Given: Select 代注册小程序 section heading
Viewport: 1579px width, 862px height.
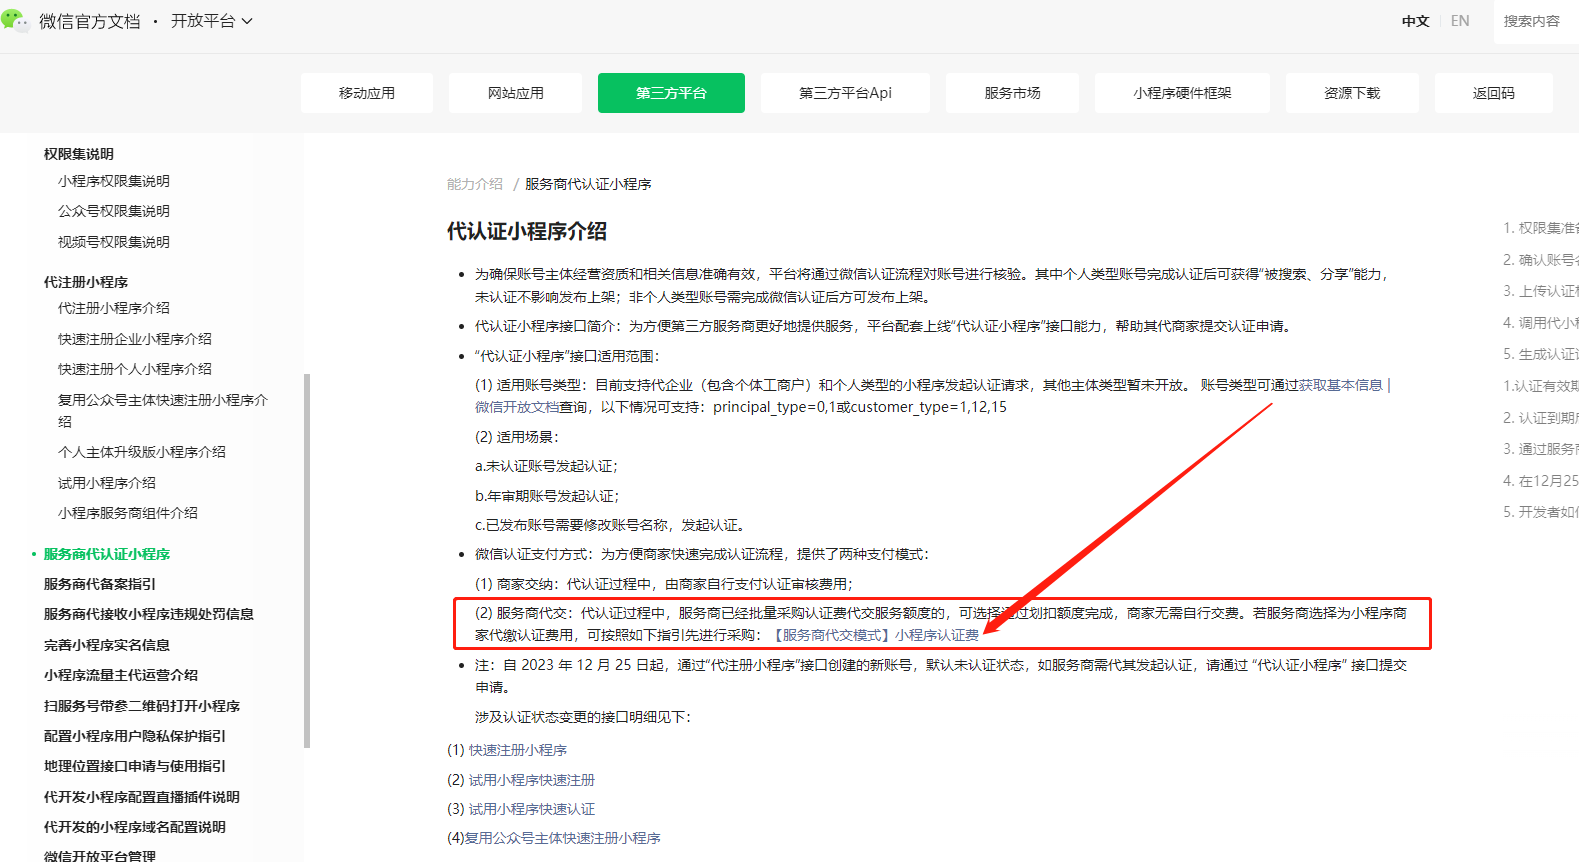Looking at the screenshot, I should [86, 282].
